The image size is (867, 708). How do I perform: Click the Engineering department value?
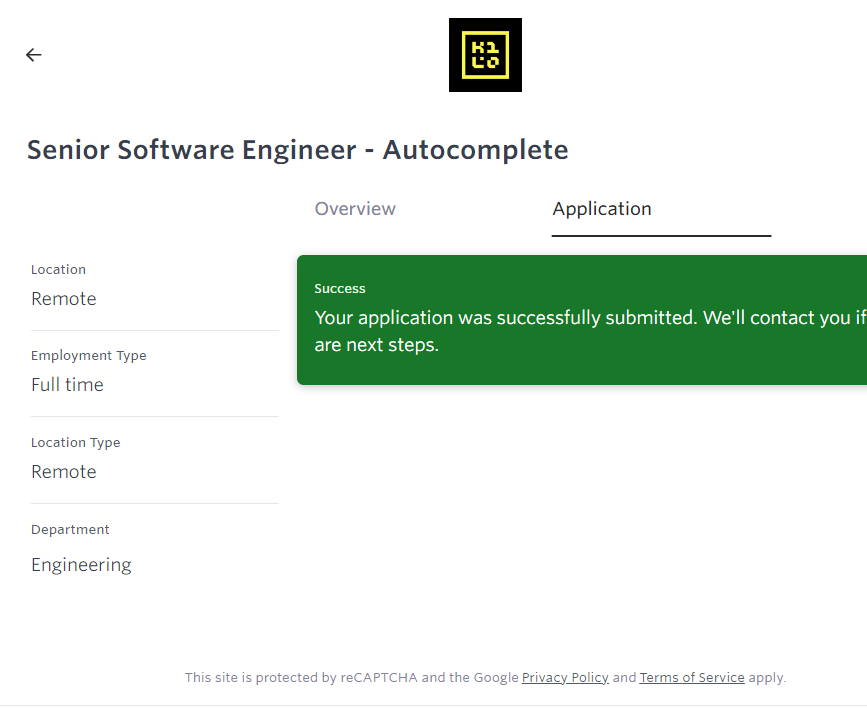pyautogui.click(x=81, y=565)
